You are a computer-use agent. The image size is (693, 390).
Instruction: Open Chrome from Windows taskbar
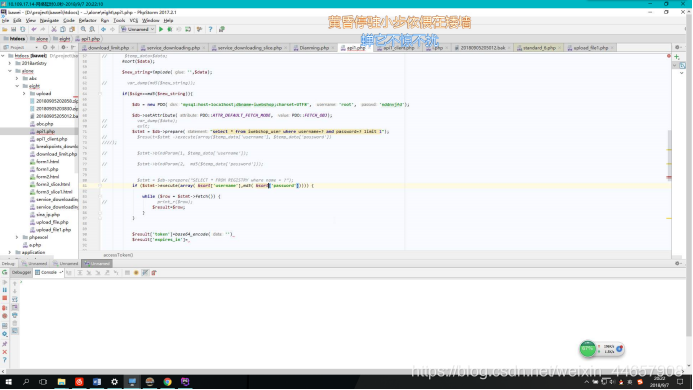(168, 382)
